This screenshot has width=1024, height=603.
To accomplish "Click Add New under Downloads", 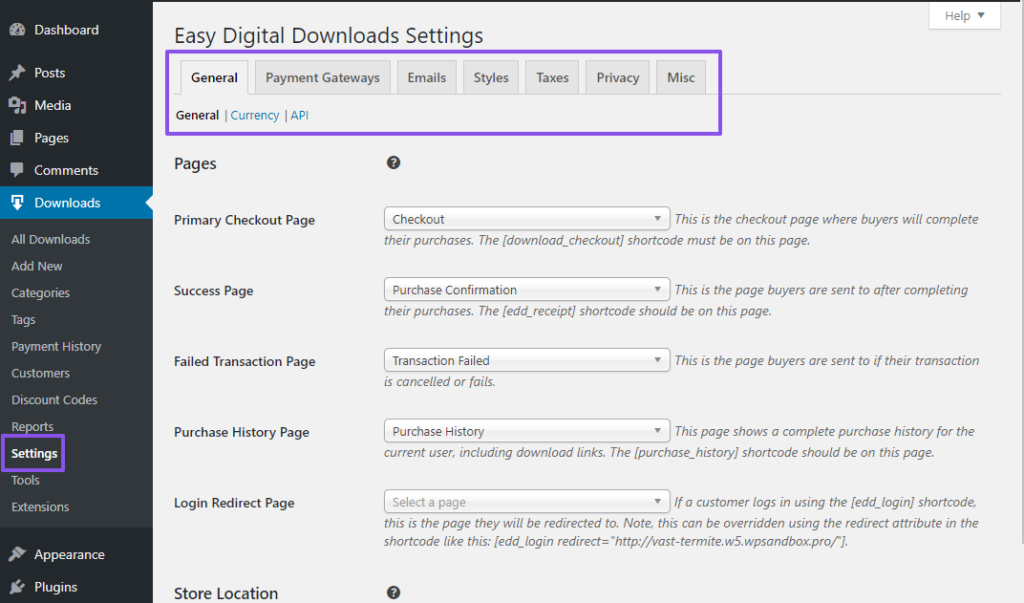I will pos(37,266).
